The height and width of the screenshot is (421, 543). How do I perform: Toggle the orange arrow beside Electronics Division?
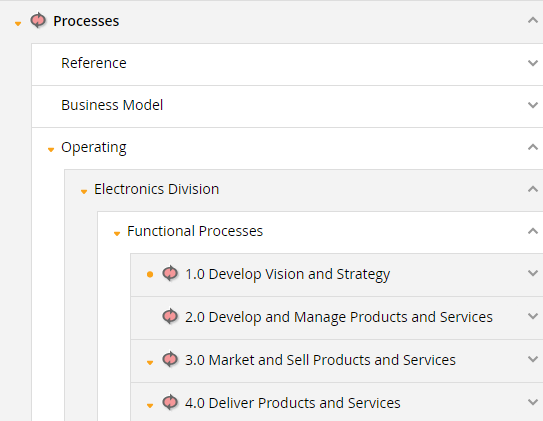[x=84, y=191]
